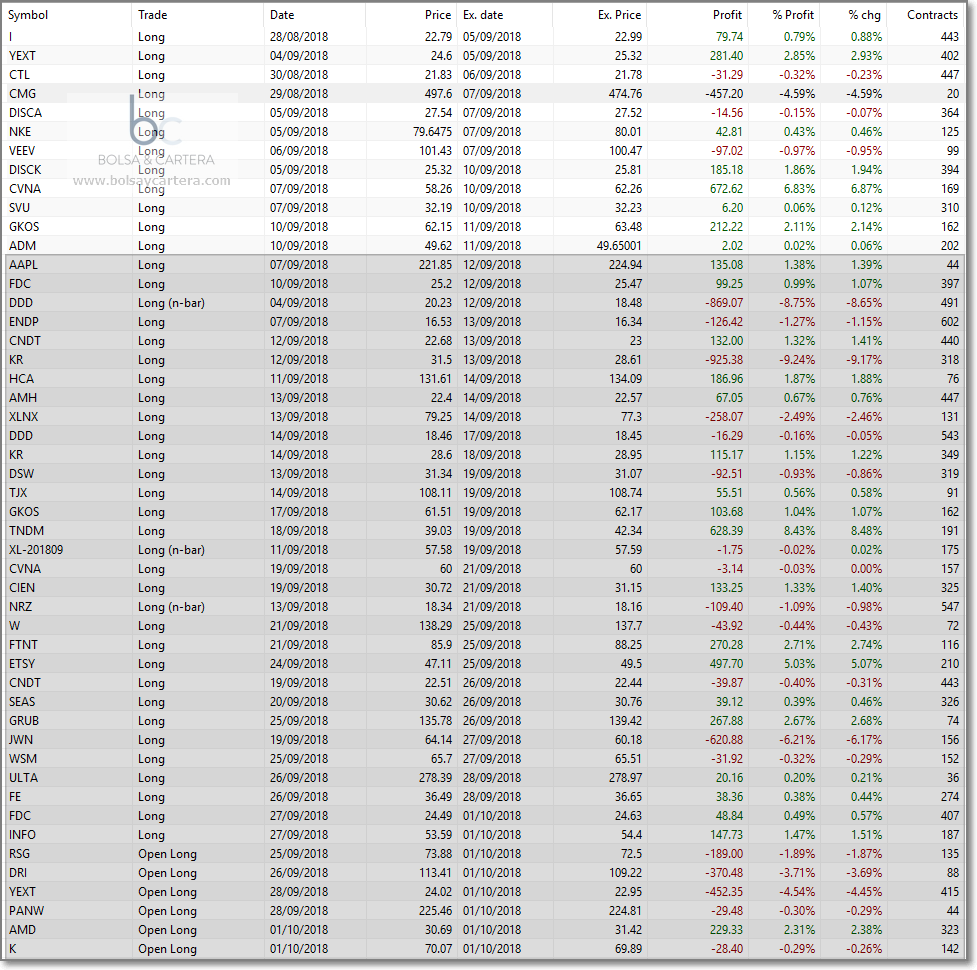
Task: Select the INFO symbol cell
Action: pyautogui.click(x=22, y=835)
